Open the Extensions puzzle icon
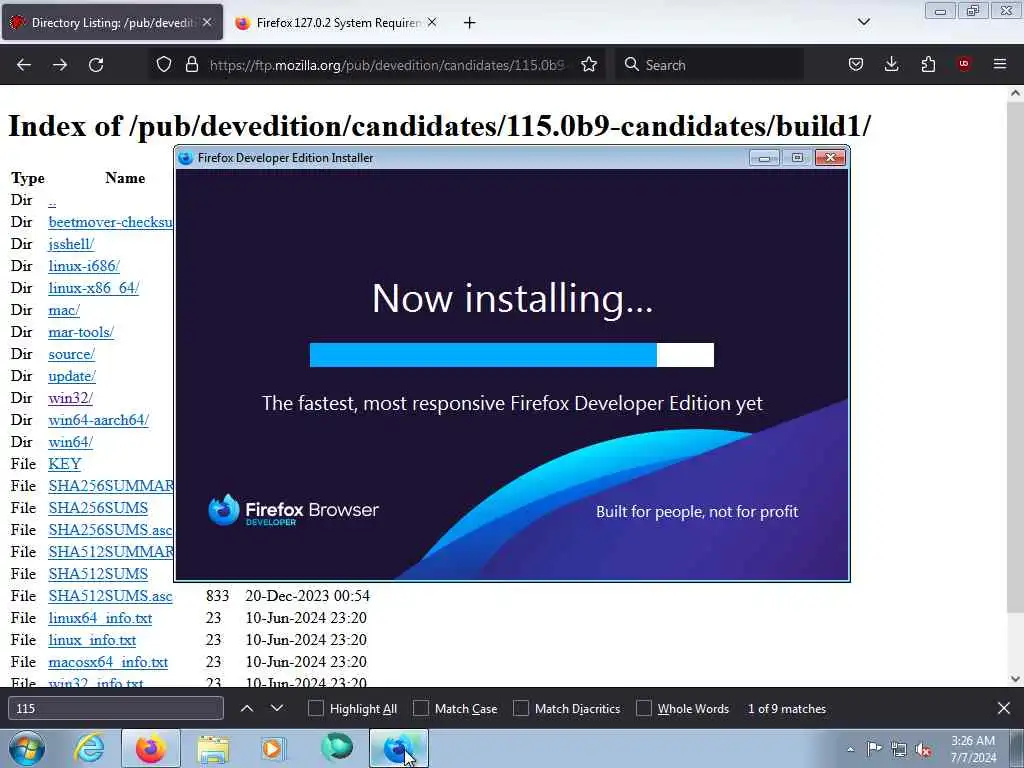 [928, 65]
